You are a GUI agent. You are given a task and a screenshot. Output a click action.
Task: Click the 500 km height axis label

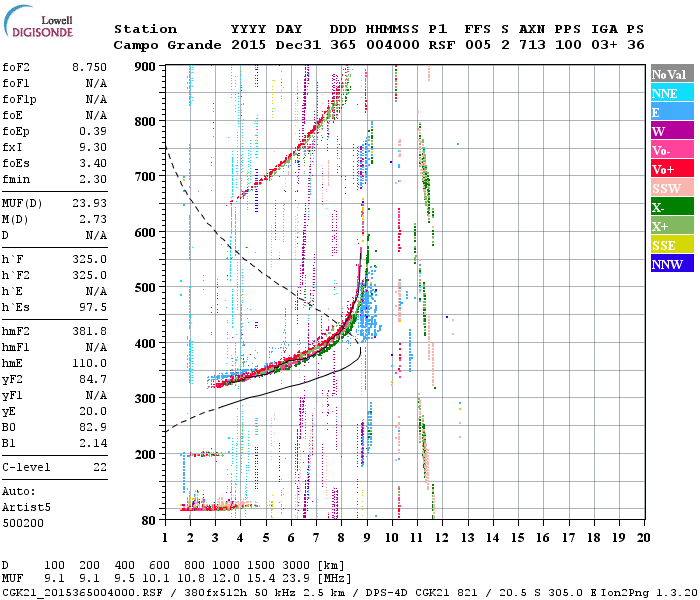click(x=145, y=288)
